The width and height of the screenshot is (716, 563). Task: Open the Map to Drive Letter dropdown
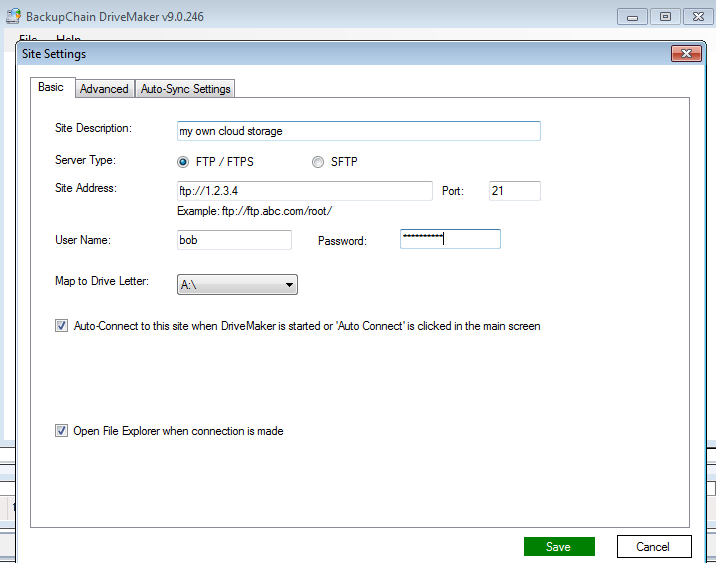(x=237, y=284)
